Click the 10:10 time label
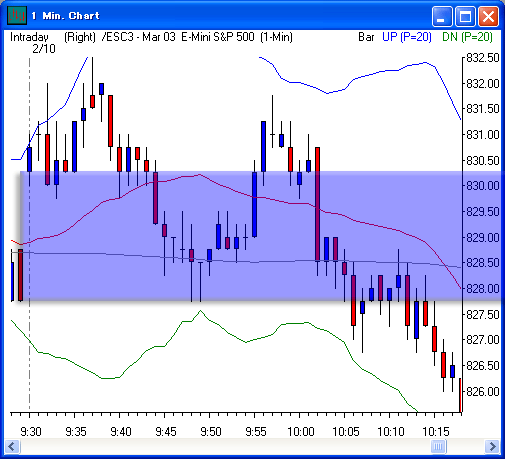505x459 pixels. [x=391, y=432]
